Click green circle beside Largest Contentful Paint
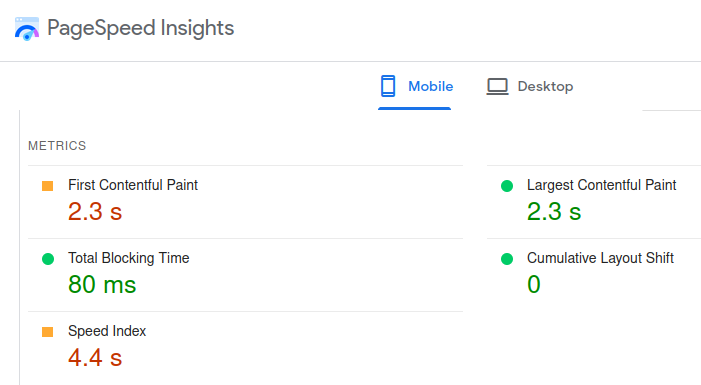 tap(507, 186)
